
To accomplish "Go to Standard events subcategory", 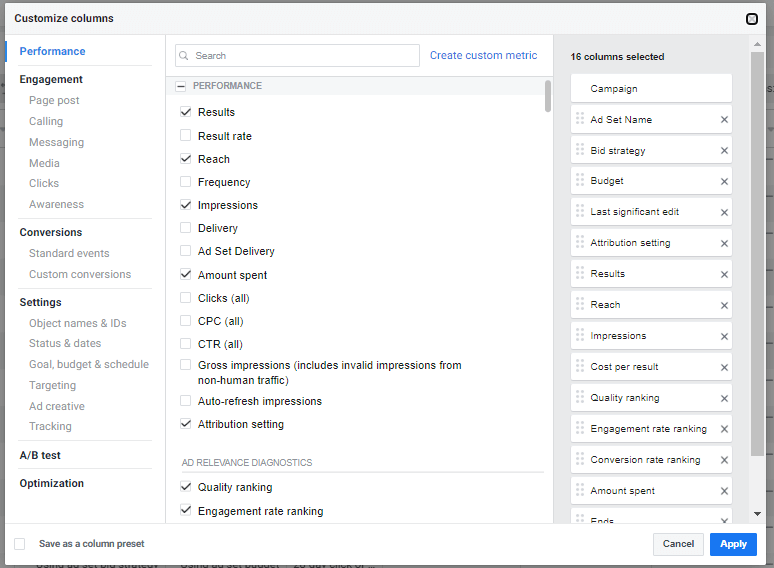I will (x=69, y=253).
